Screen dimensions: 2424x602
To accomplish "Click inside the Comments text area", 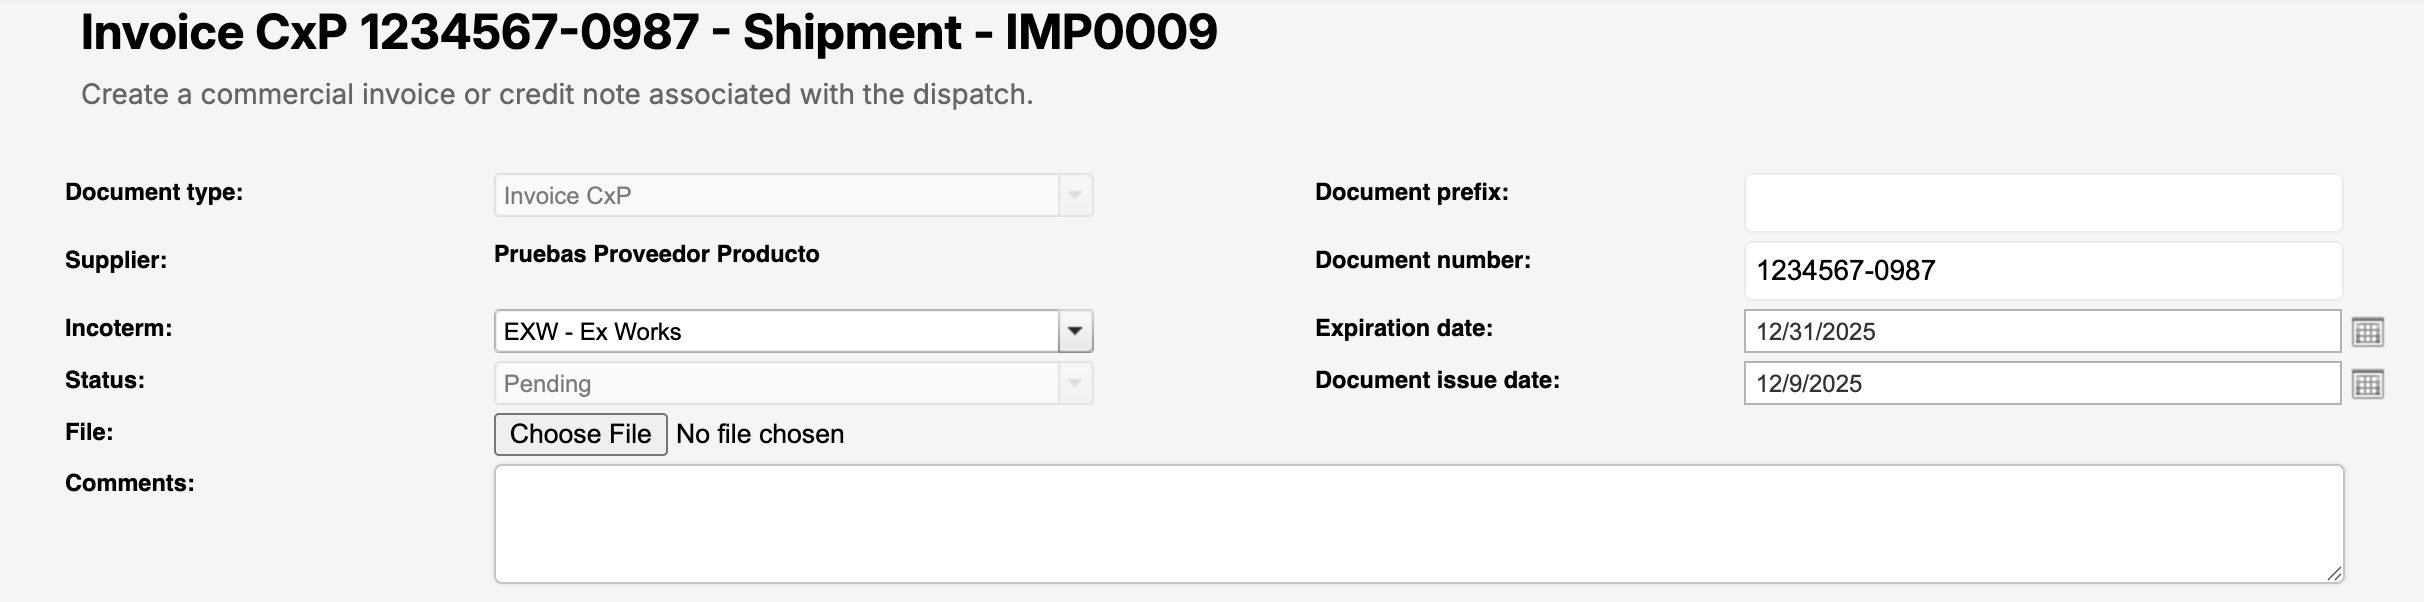I will coord(1417,523).
